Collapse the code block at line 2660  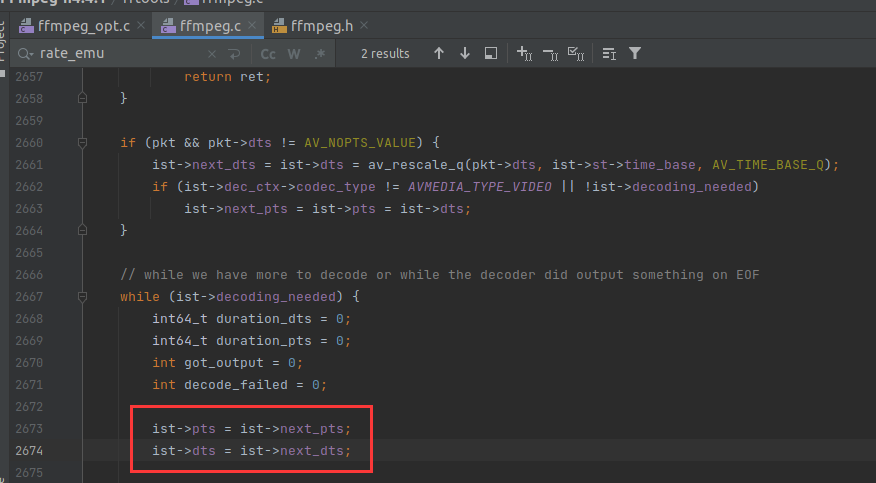coord(82,142)
